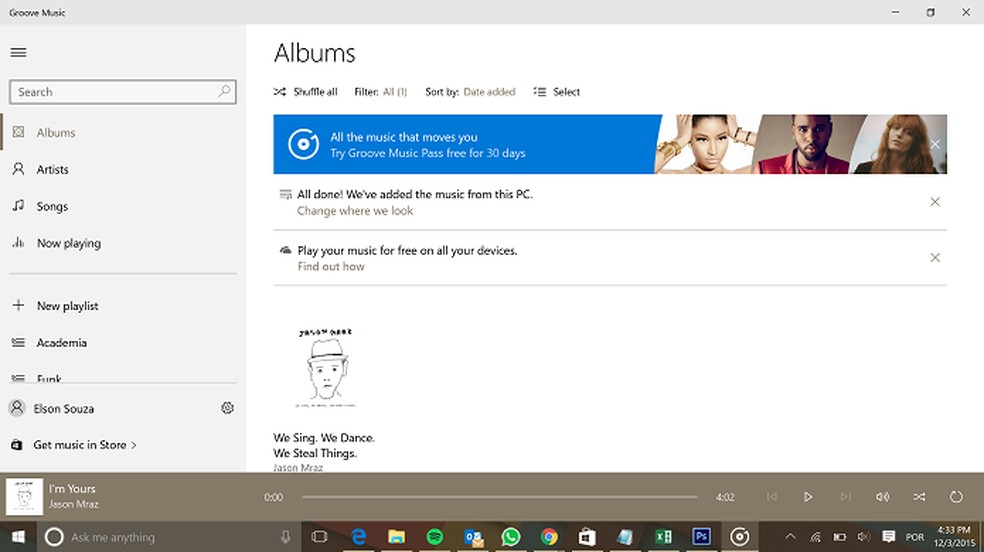Skip to previous track
984x552 pixels.
772,497
